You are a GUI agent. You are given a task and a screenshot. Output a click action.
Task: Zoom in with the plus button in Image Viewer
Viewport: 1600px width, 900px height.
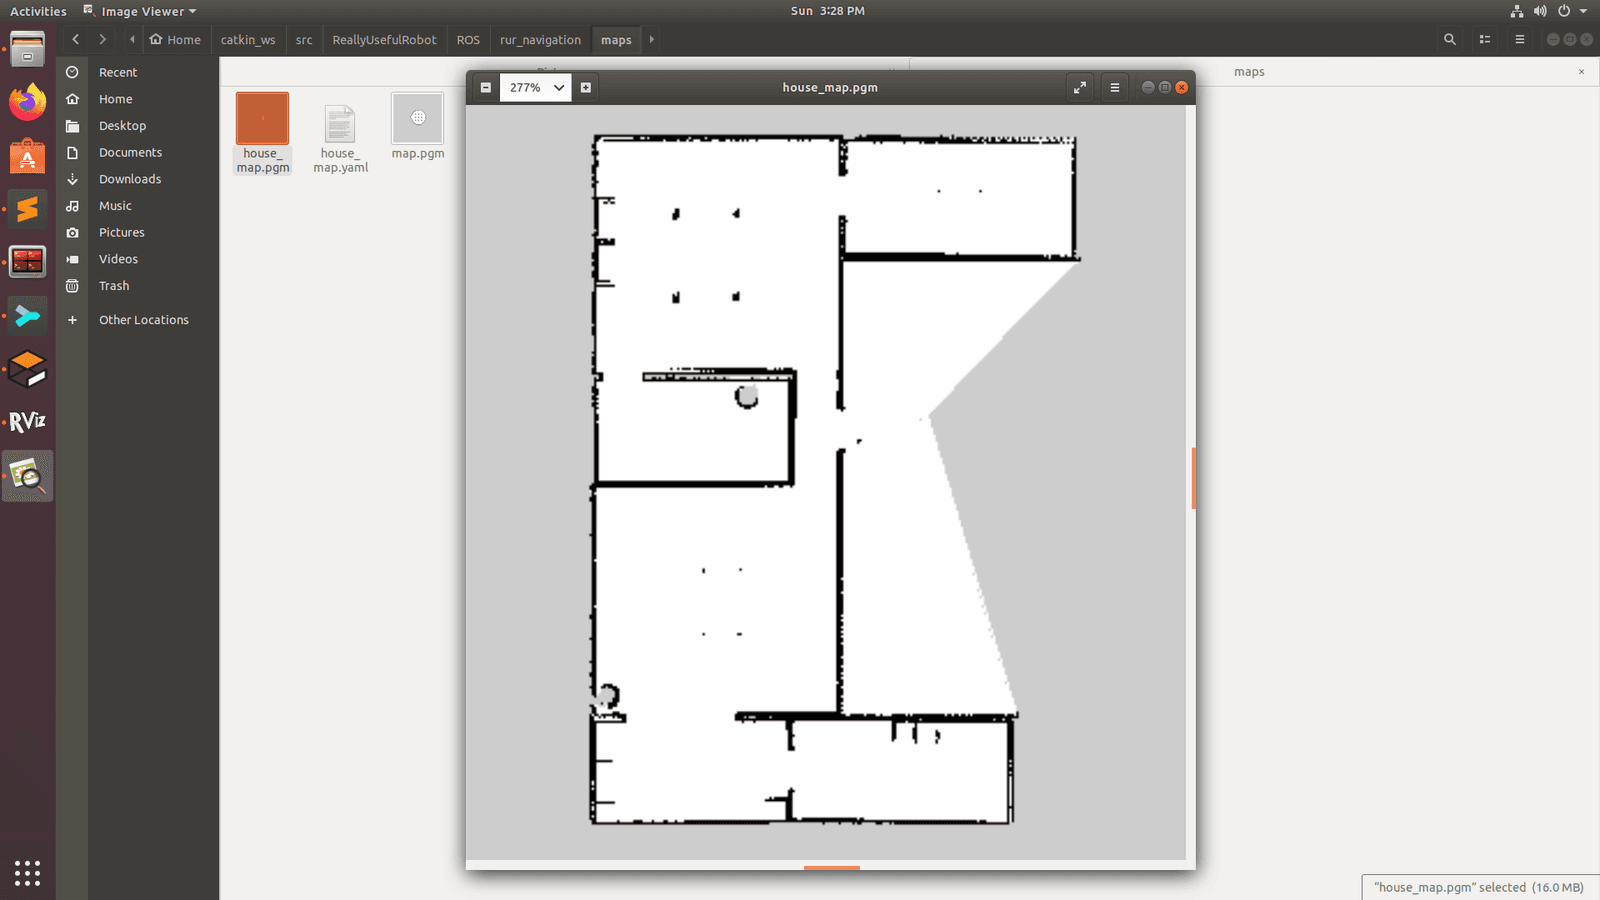[586, 88]
